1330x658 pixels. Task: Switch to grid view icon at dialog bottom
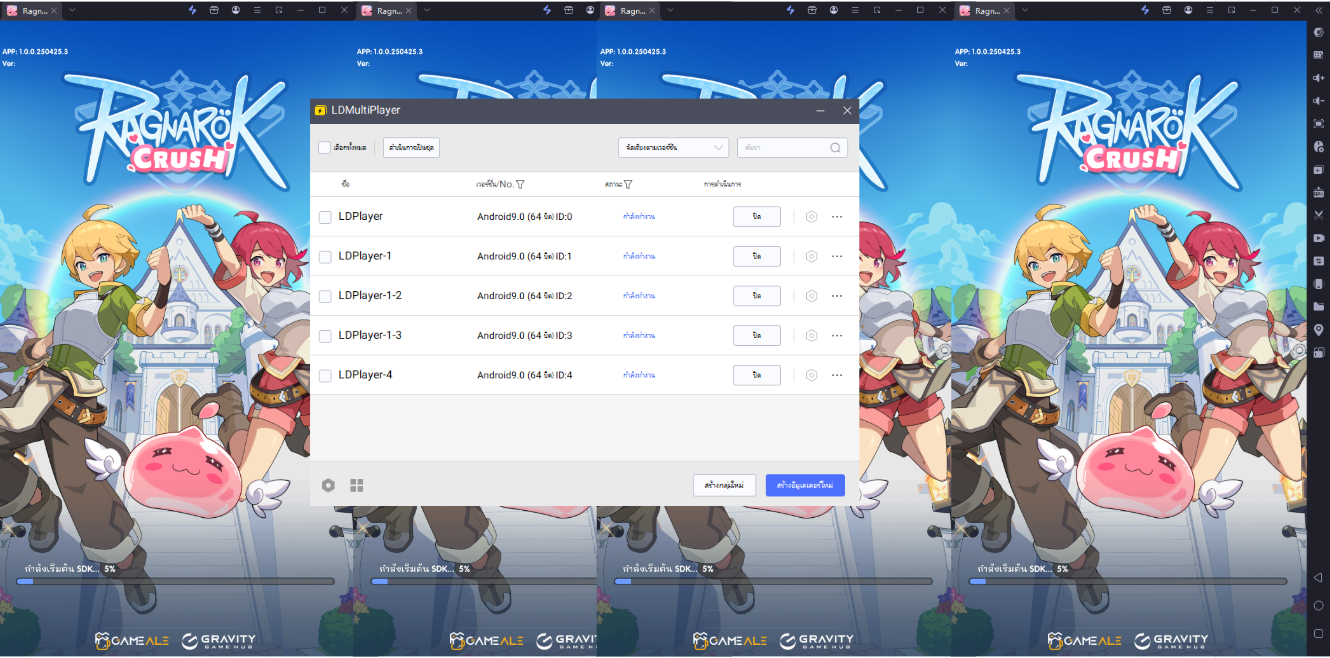coord(357,485)
